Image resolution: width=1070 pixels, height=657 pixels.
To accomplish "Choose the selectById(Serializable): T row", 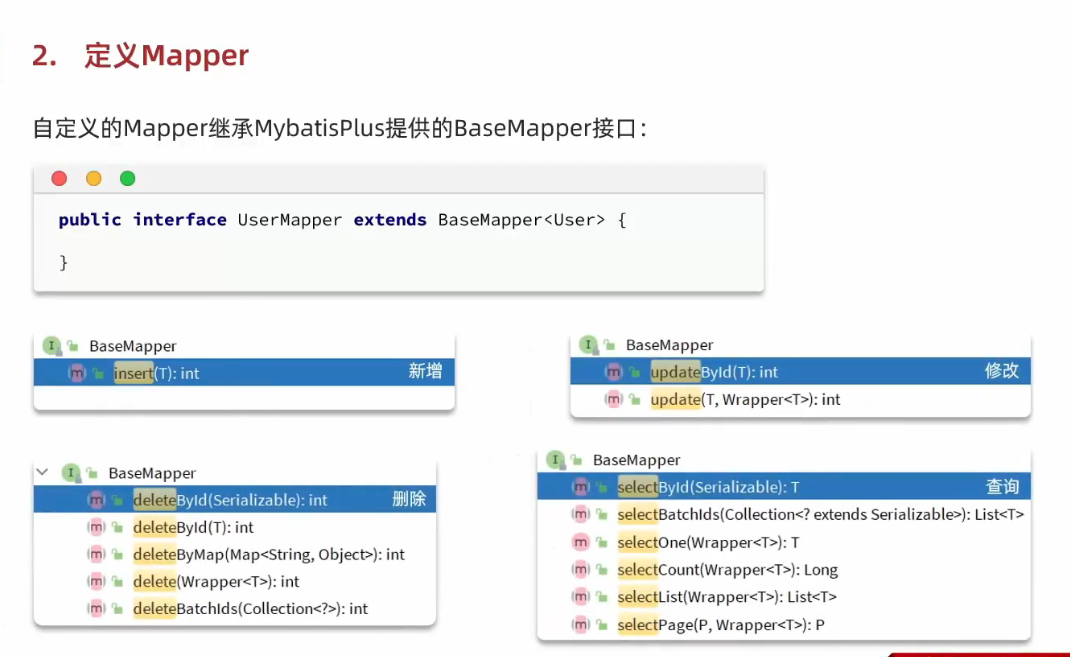I will click(708, 487).
